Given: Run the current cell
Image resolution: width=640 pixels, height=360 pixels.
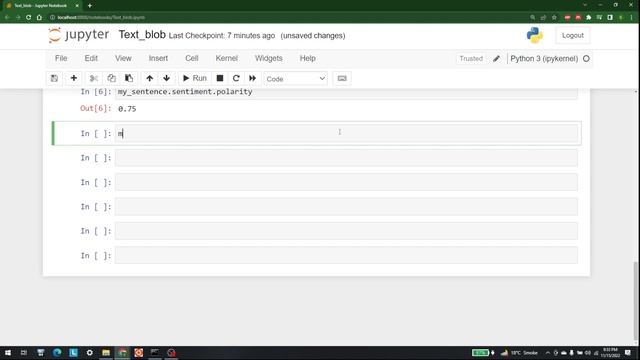Looking at the screenshot, I should click(195, 78).
